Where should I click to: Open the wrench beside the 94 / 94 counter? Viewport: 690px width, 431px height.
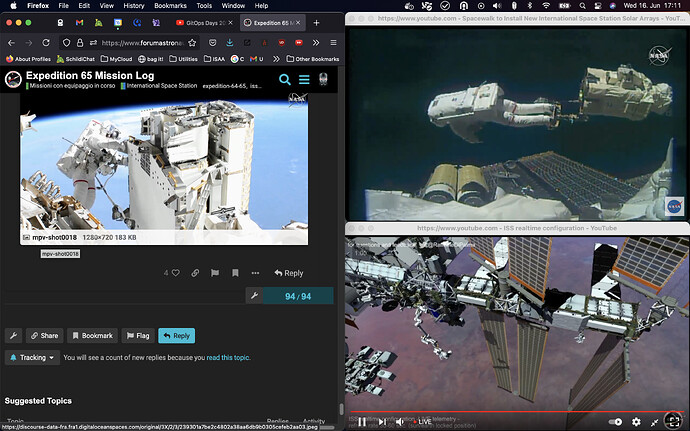click(x=254, y=296)
